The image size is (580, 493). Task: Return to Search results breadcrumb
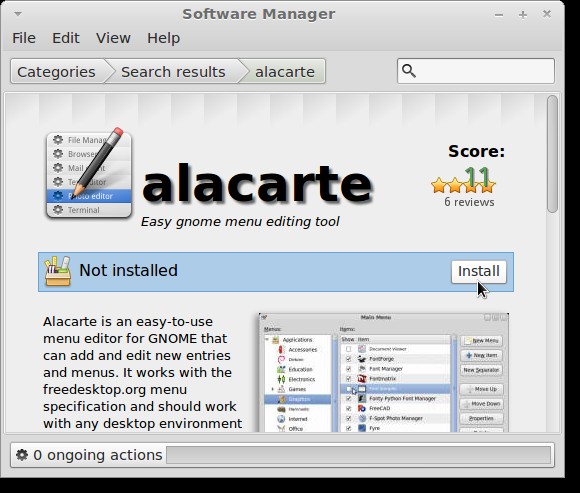[x=173, y=71]
